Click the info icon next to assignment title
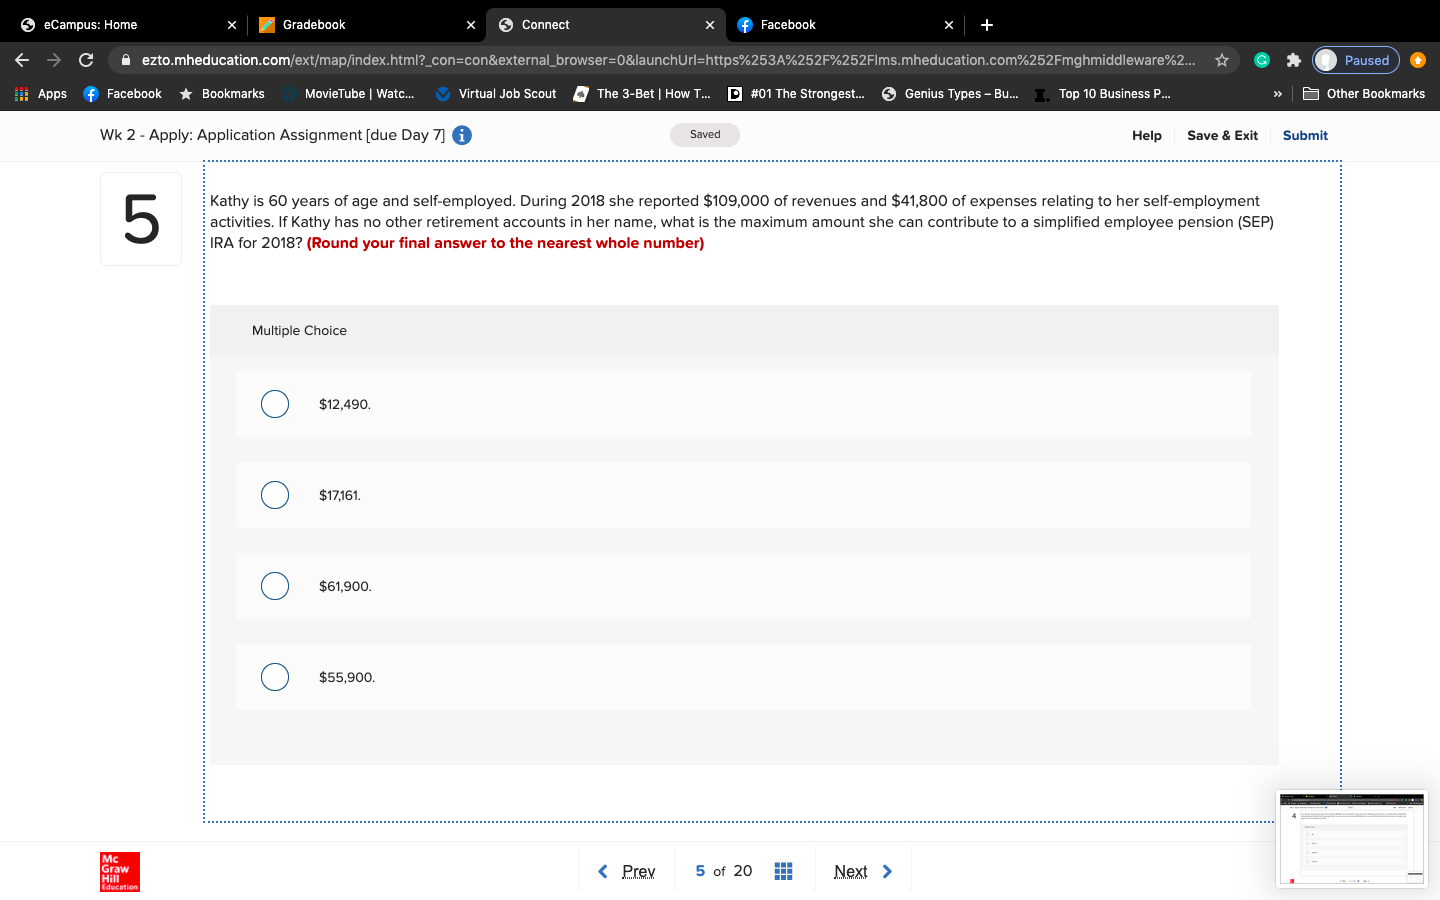The image size is (1440, 900). click(461, 134)
